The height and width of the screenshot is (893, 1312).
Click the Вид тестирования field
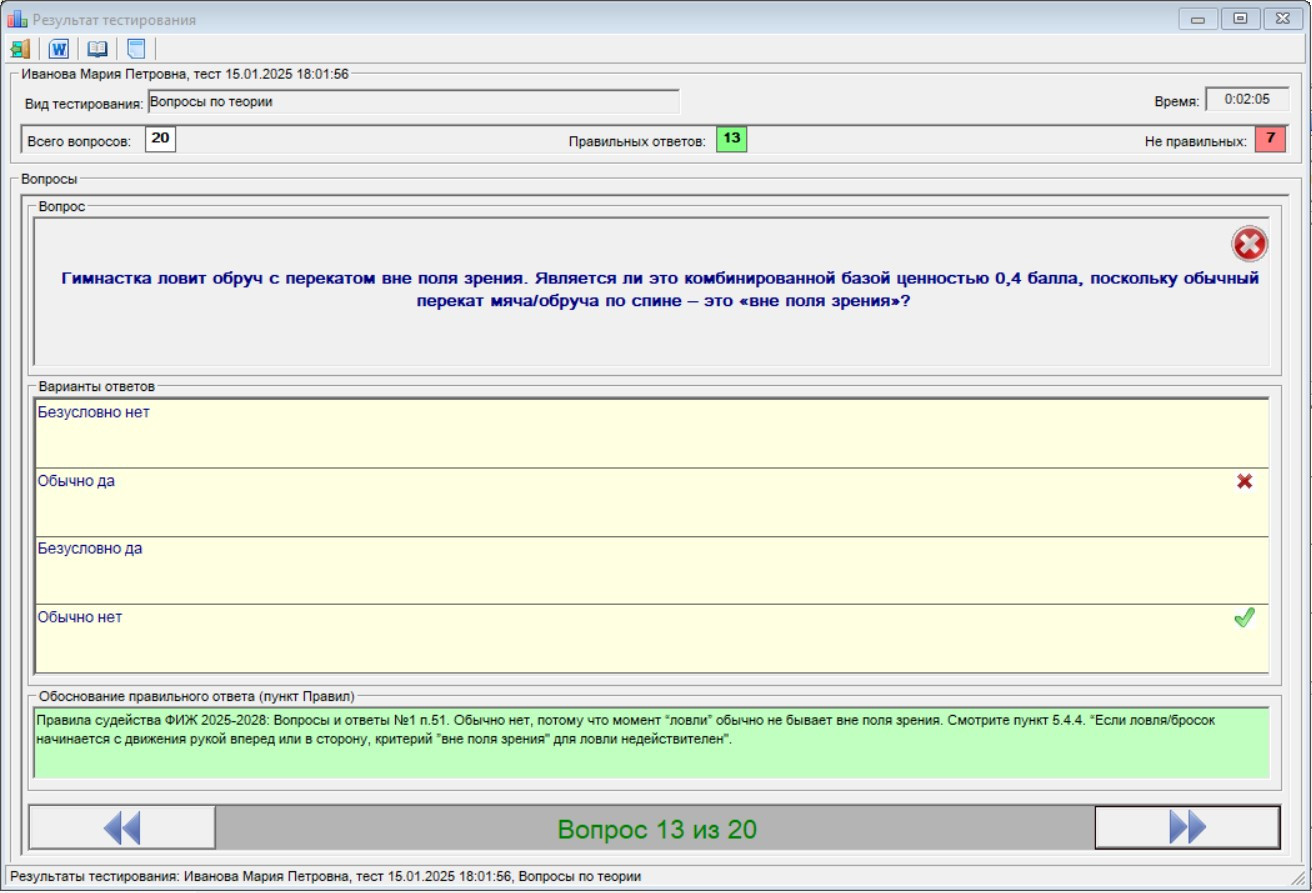point(413,102)
